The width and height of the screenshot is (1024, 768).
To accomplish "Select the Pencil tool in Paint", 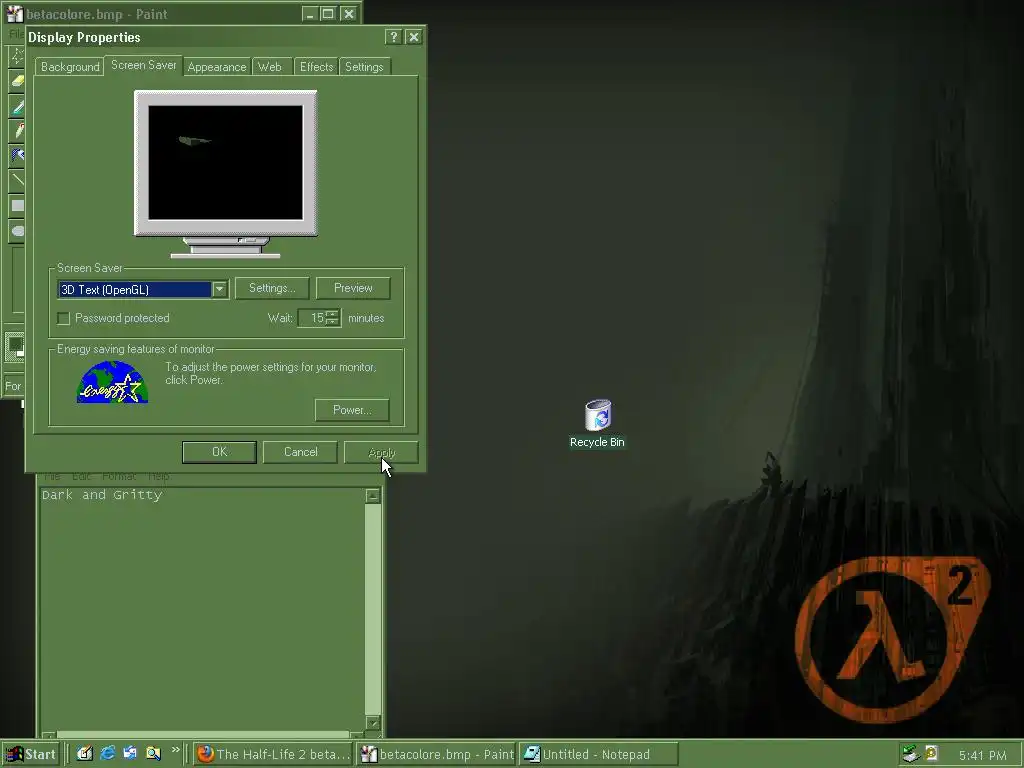I will (17, 130).
